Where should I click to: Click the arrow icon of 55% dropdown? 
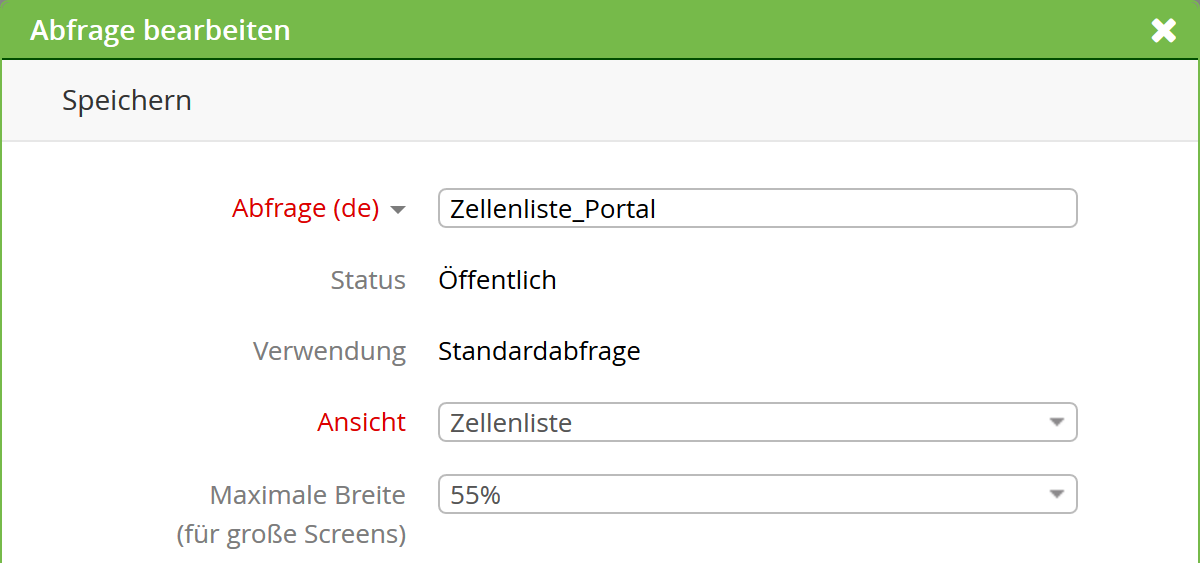tap(1057, 494)
